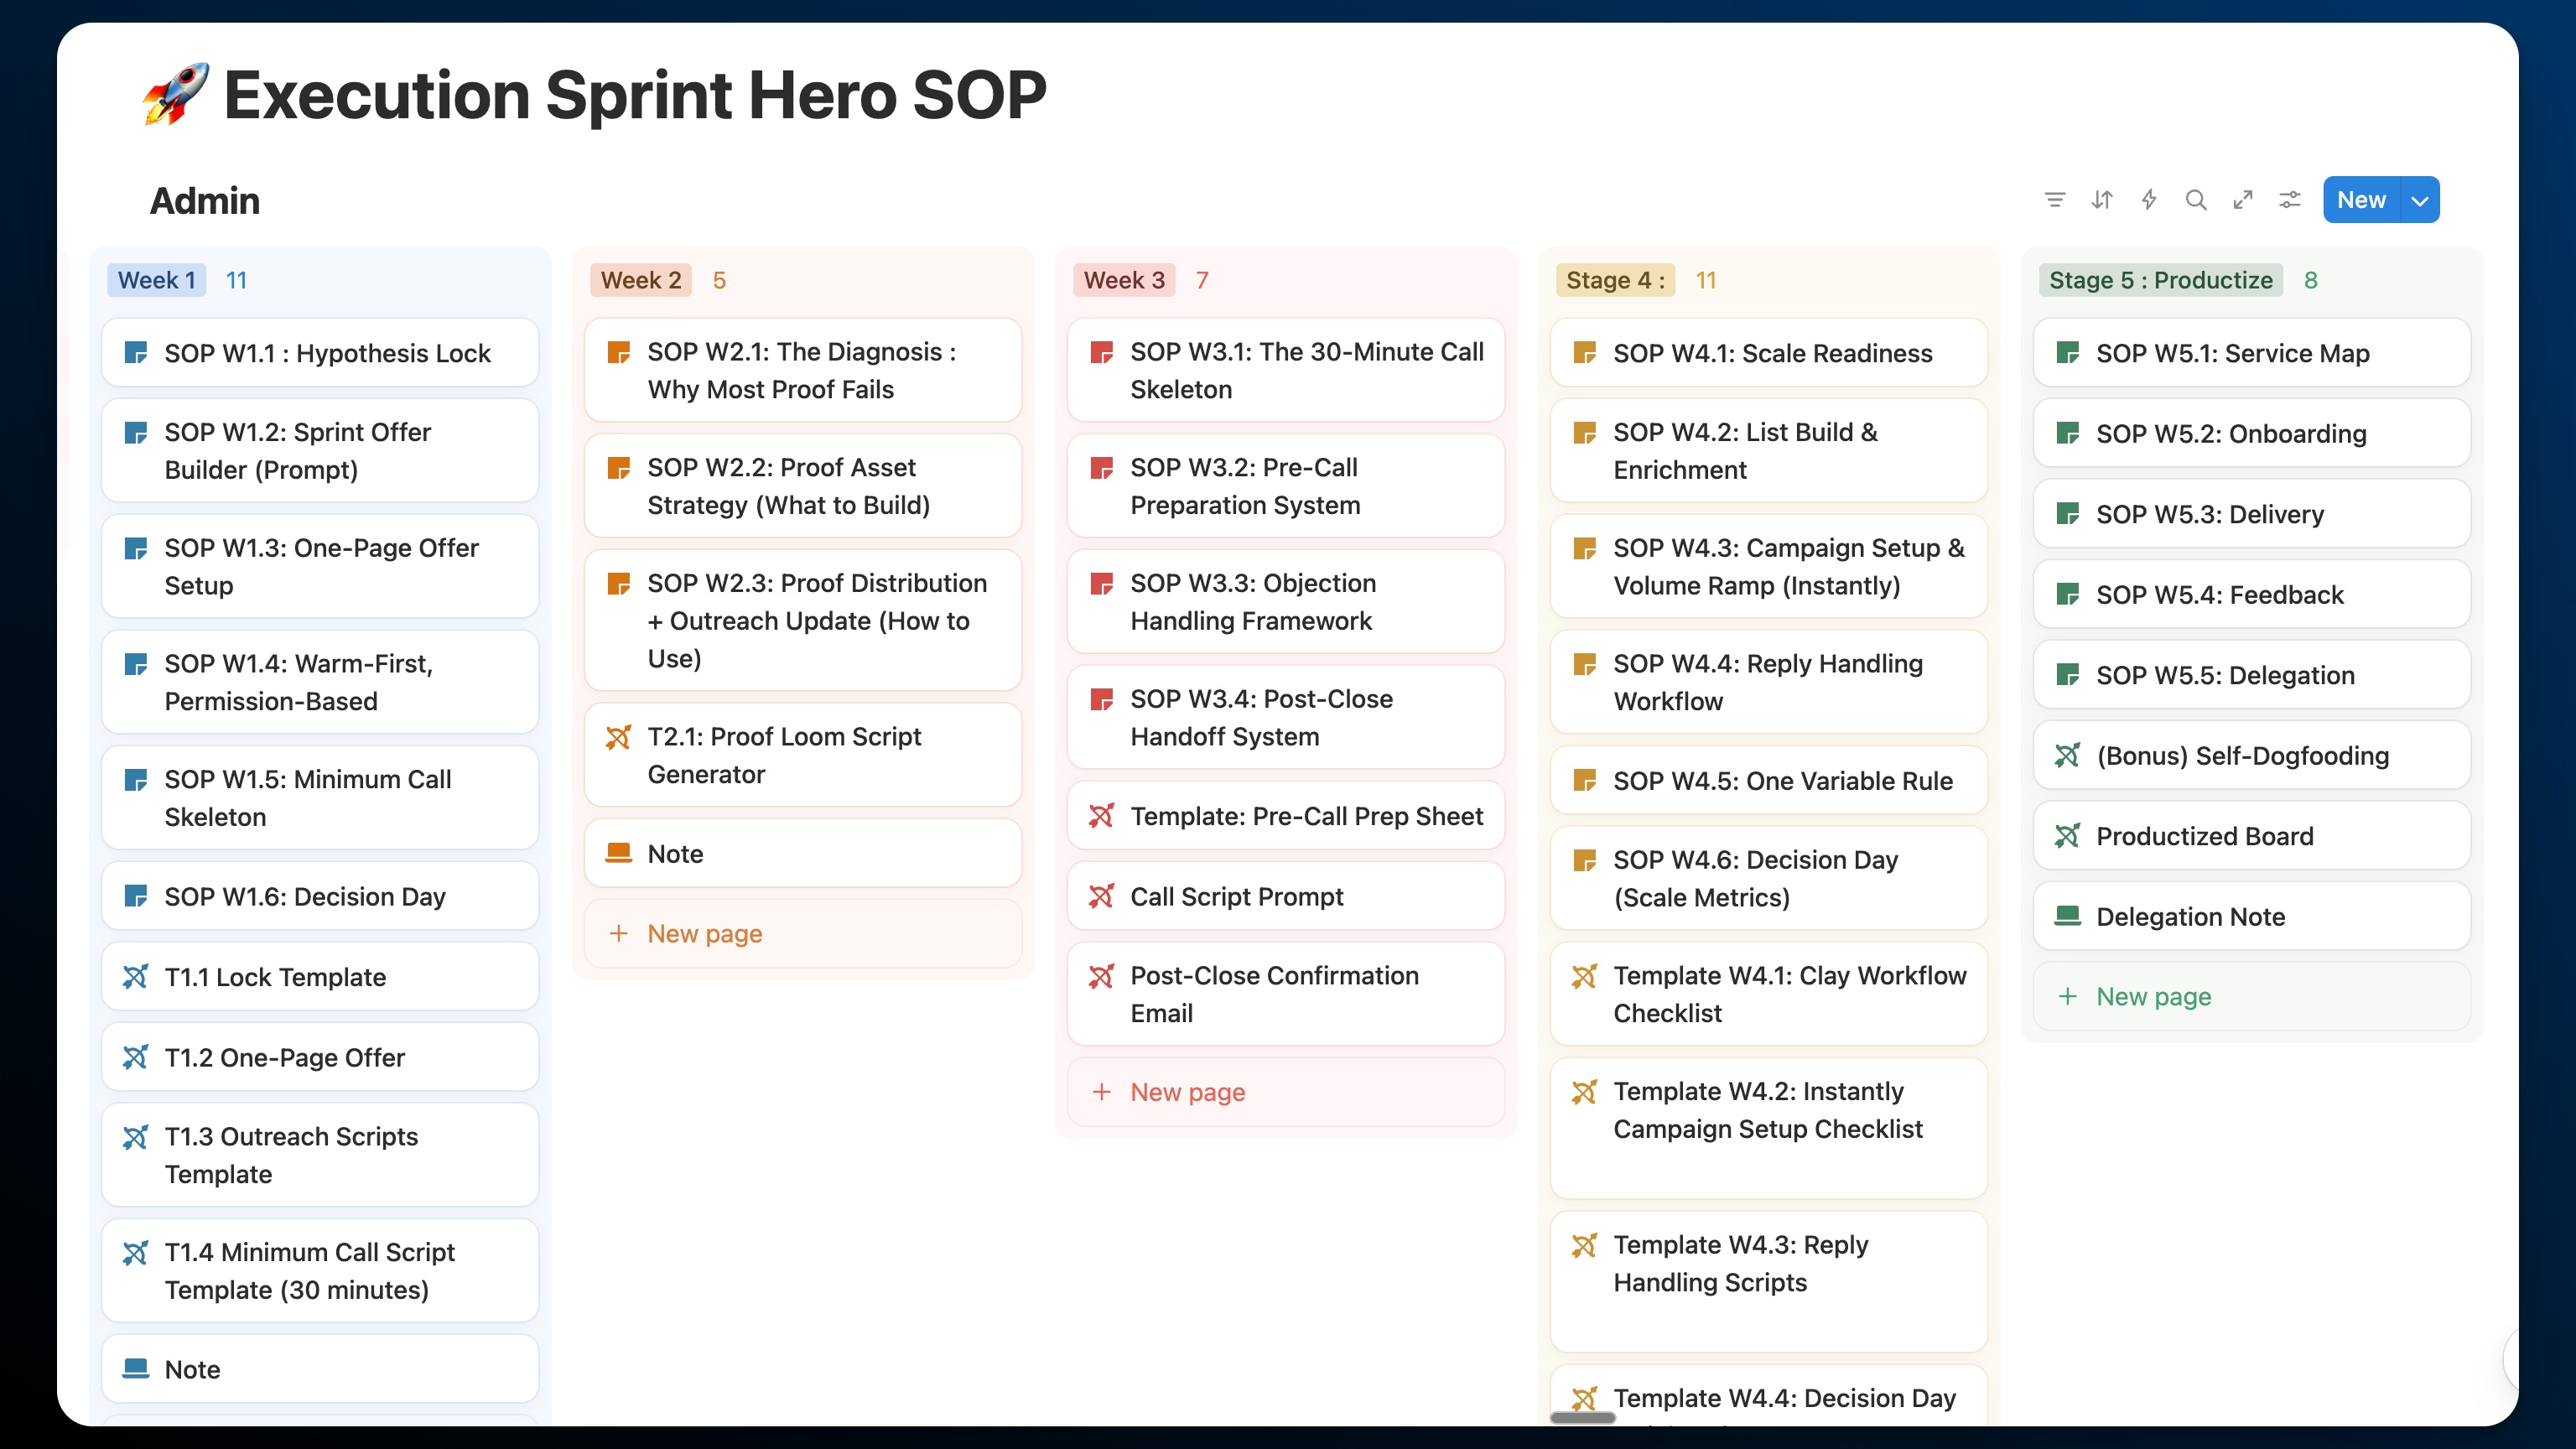Open the filter icon in board toolbar
2576x1449 pixels.
tap(2054, 200)
